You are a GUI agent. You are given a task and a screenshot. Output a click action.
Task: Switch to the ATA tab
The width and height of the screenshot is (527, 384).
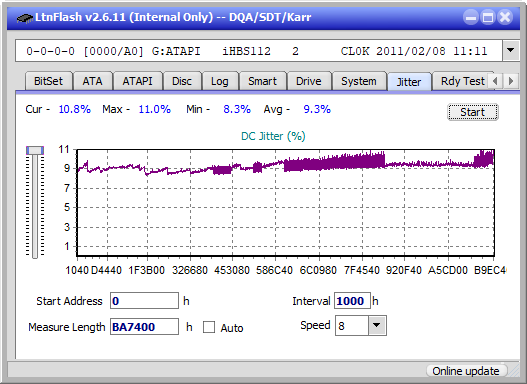coord(92,81)
